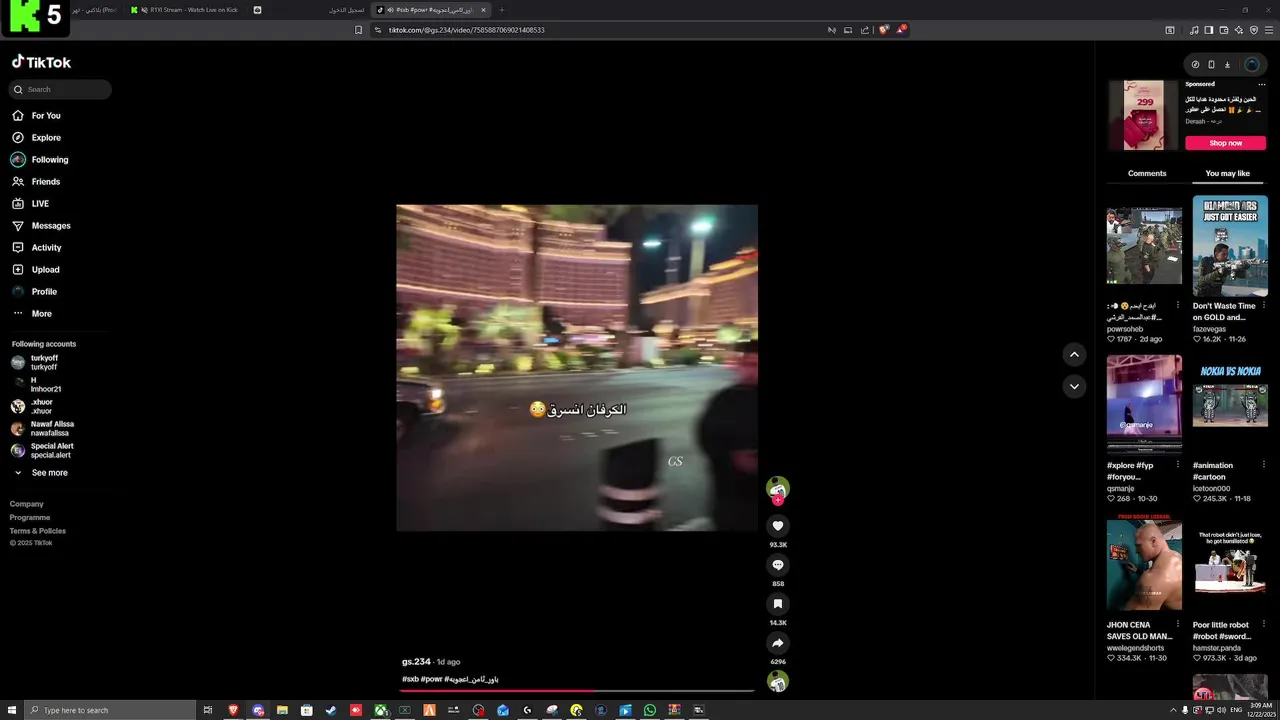This screenshot has width=1280, height=720.
Task: Go to previous video with up chevron
Action: (1074, 354)
